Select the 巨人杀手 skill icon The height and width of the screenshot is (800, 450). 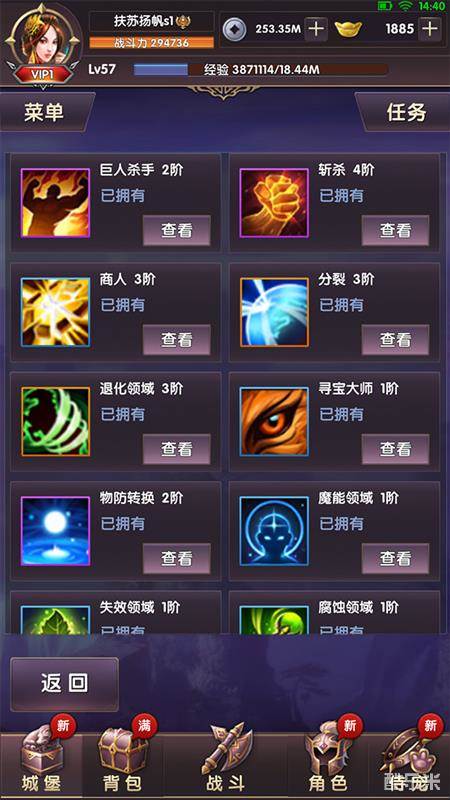click(x=55, y=203)
